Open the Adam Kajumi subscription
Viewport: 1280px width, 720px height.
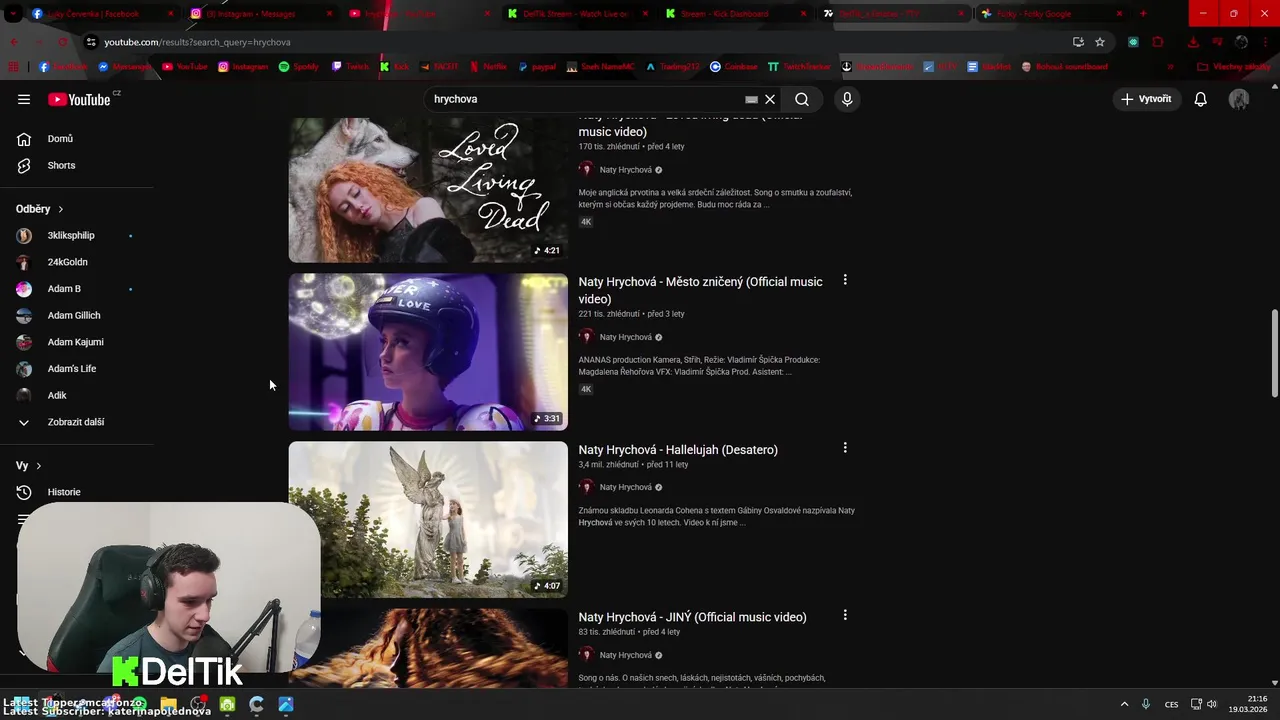77,342
